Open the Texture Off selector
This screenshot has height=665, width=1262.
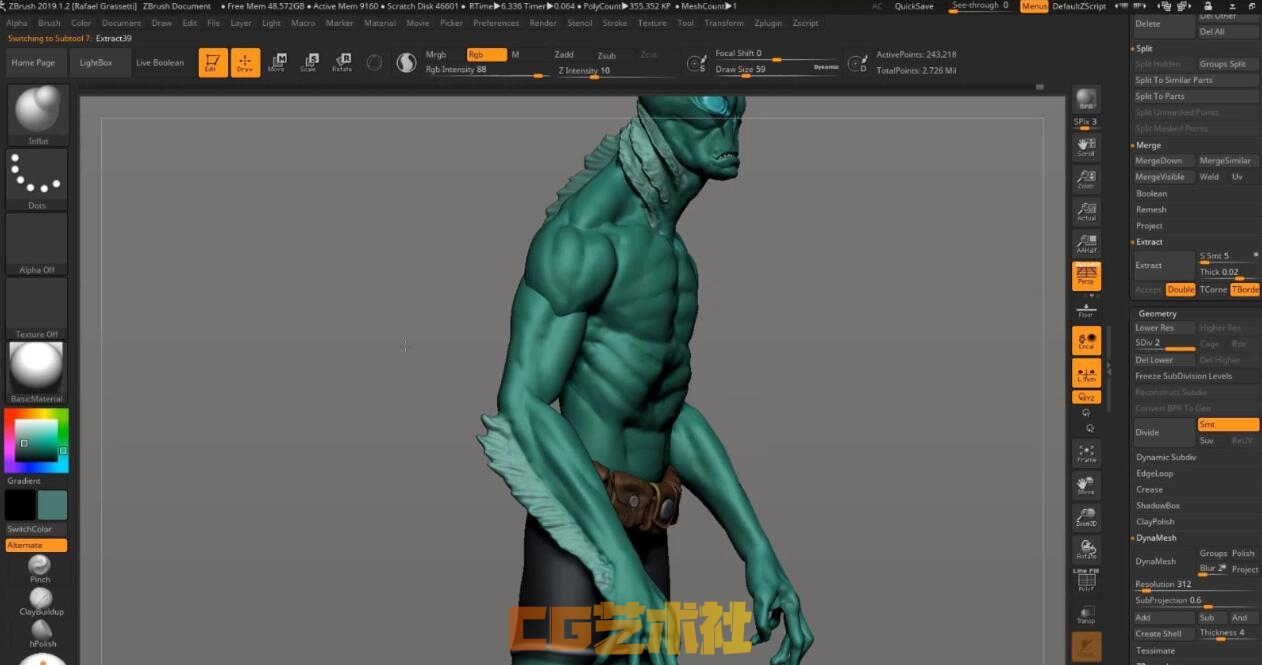37,308
